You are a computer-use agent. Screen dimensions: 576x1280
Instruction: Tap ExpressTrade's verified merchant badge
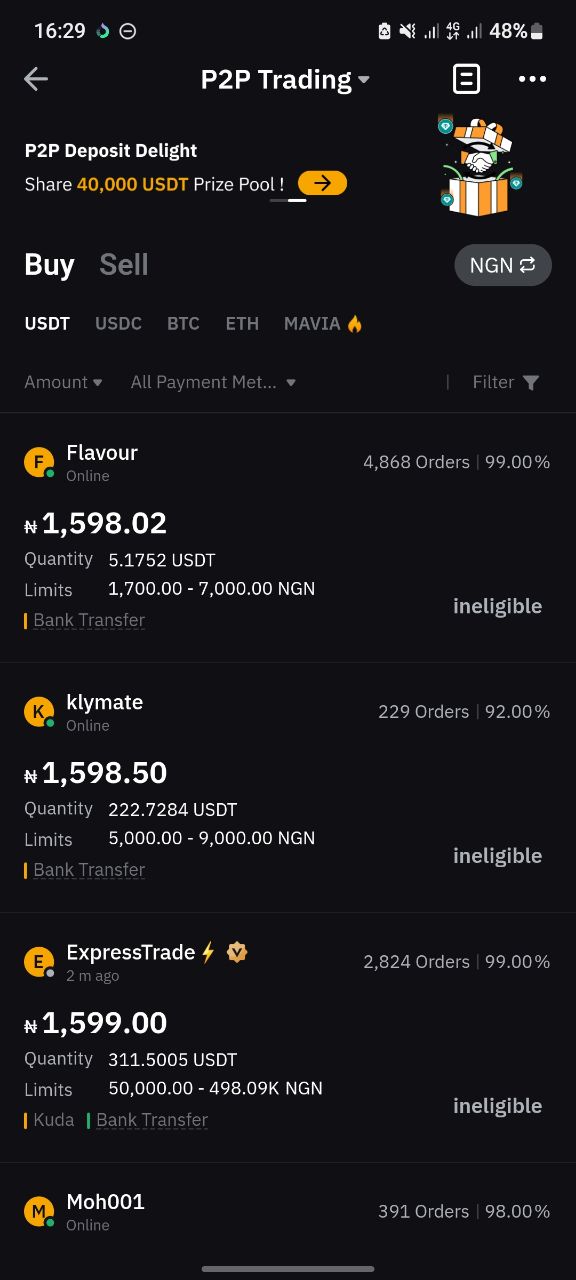[x=237, y=952]
